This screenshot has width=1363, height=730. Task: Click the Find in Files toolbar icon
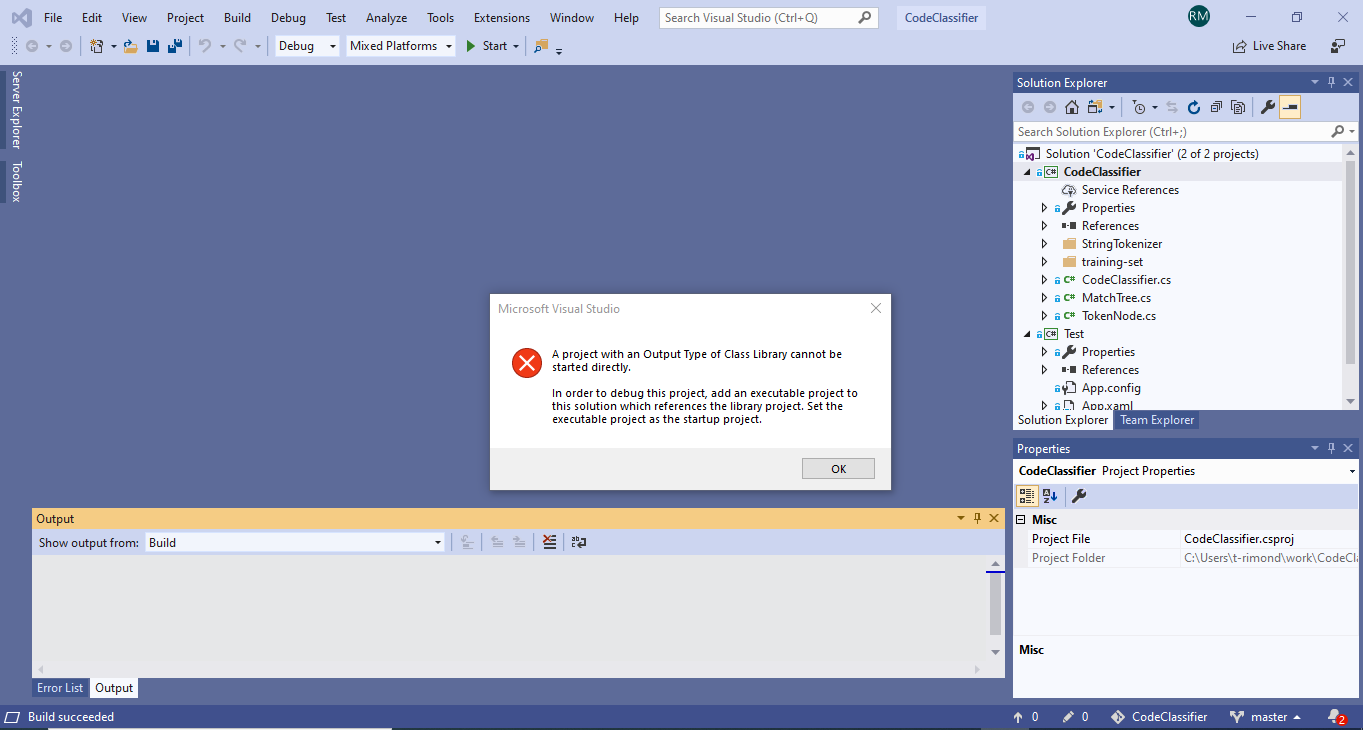click(541, 46)
